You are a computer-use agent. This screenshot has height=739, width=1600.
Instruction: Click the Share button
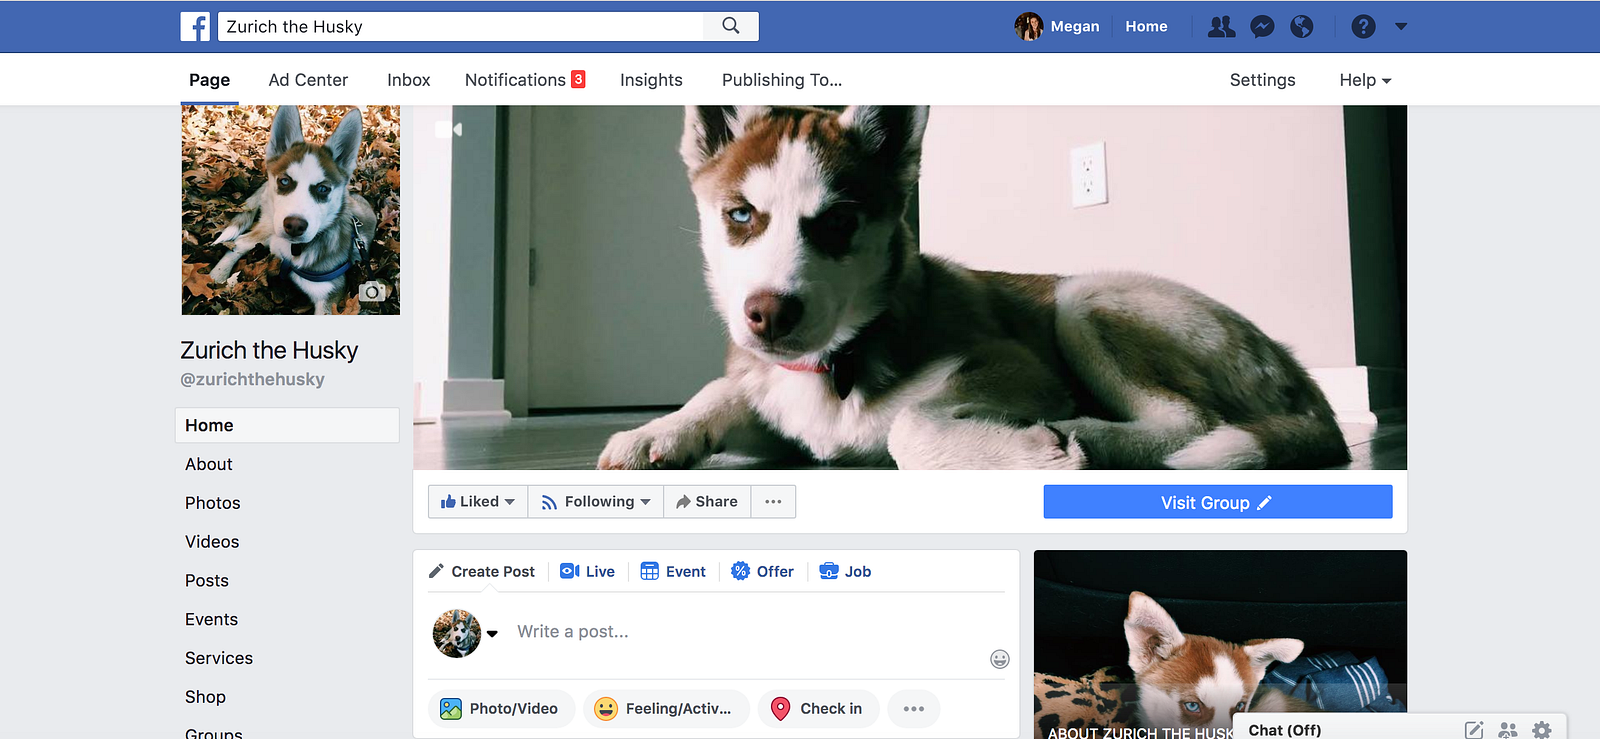point(707,502)
